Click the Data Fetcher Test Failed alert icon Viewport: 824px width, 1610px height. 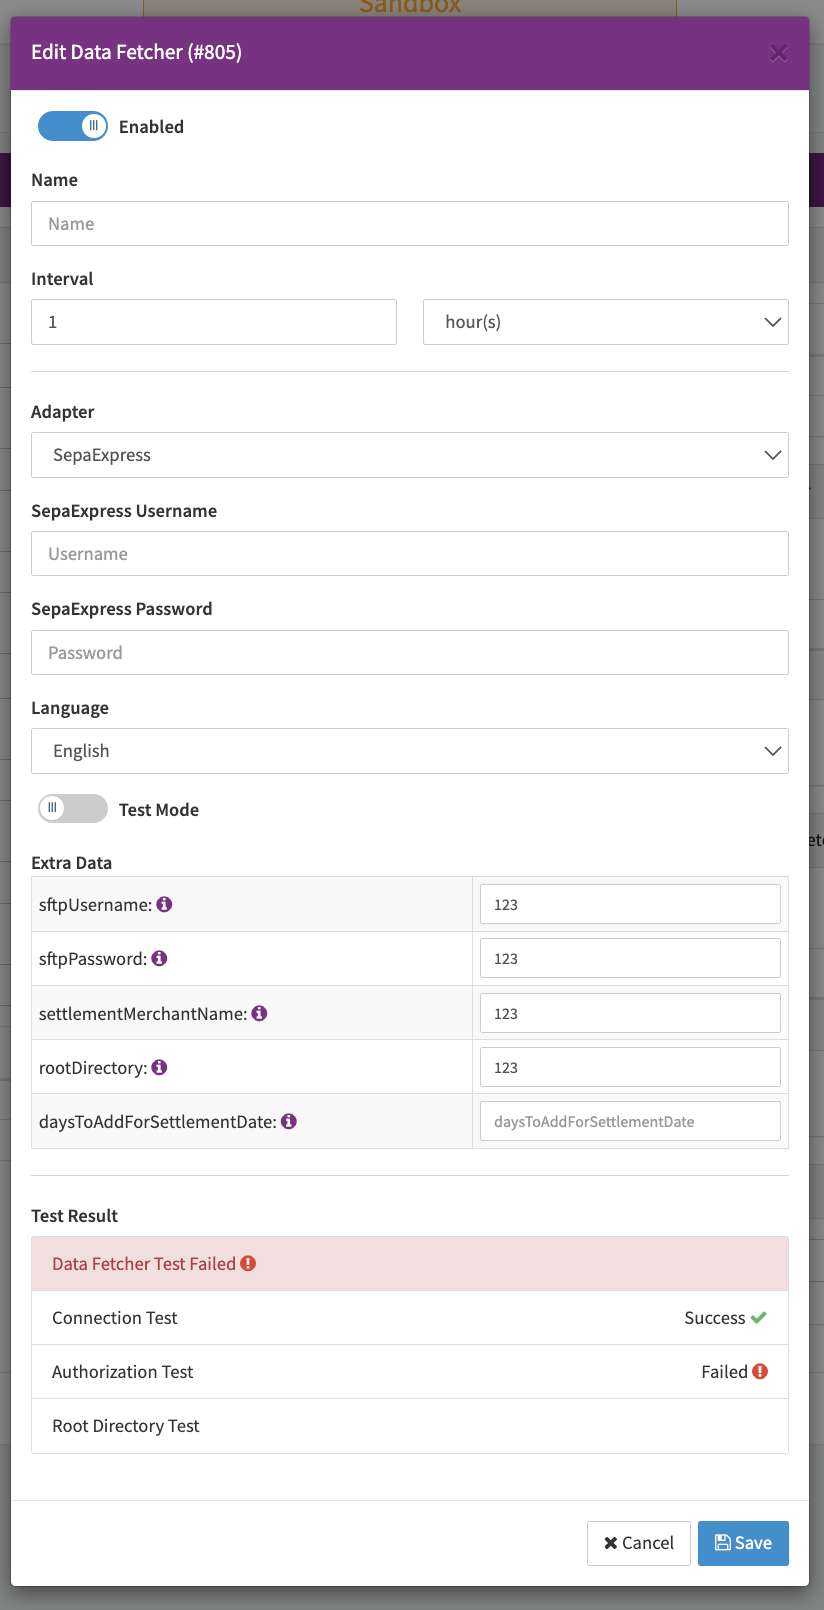pos(248,1263)
